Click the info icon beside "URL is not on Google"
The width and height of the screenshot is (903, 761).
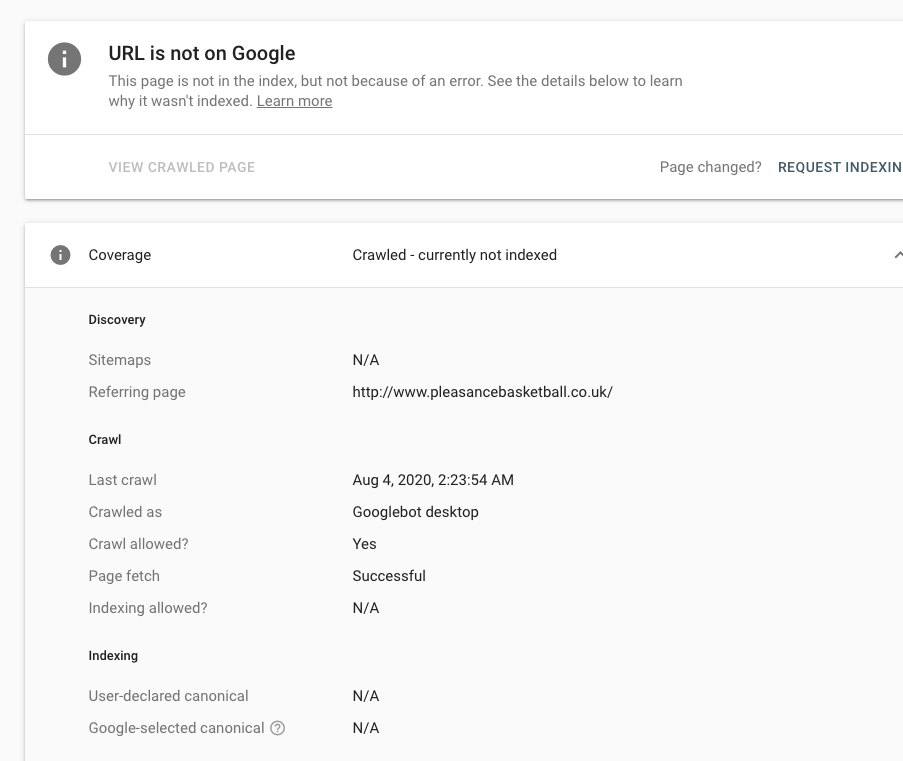click(64, 59)
